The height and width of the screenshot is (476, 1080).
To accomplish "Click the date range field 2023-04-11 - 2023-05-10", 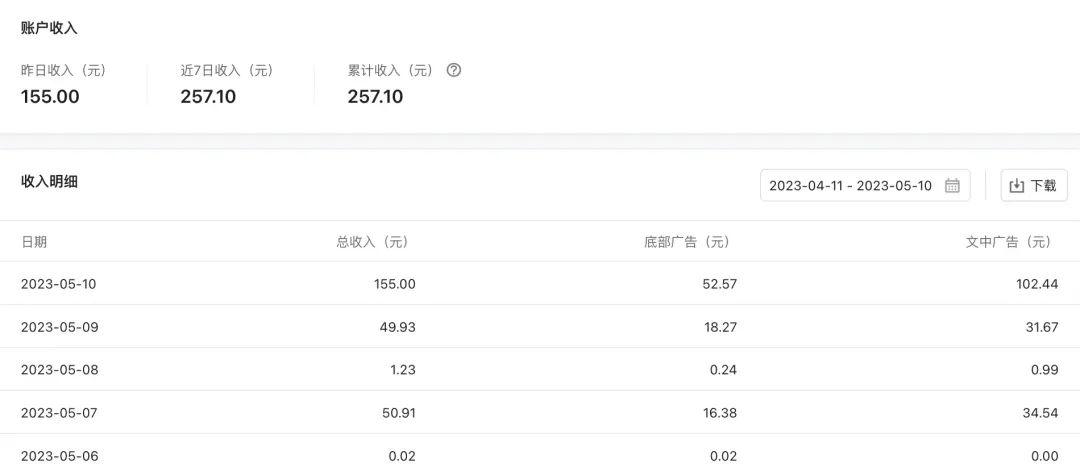I will (x=850, y=186).
